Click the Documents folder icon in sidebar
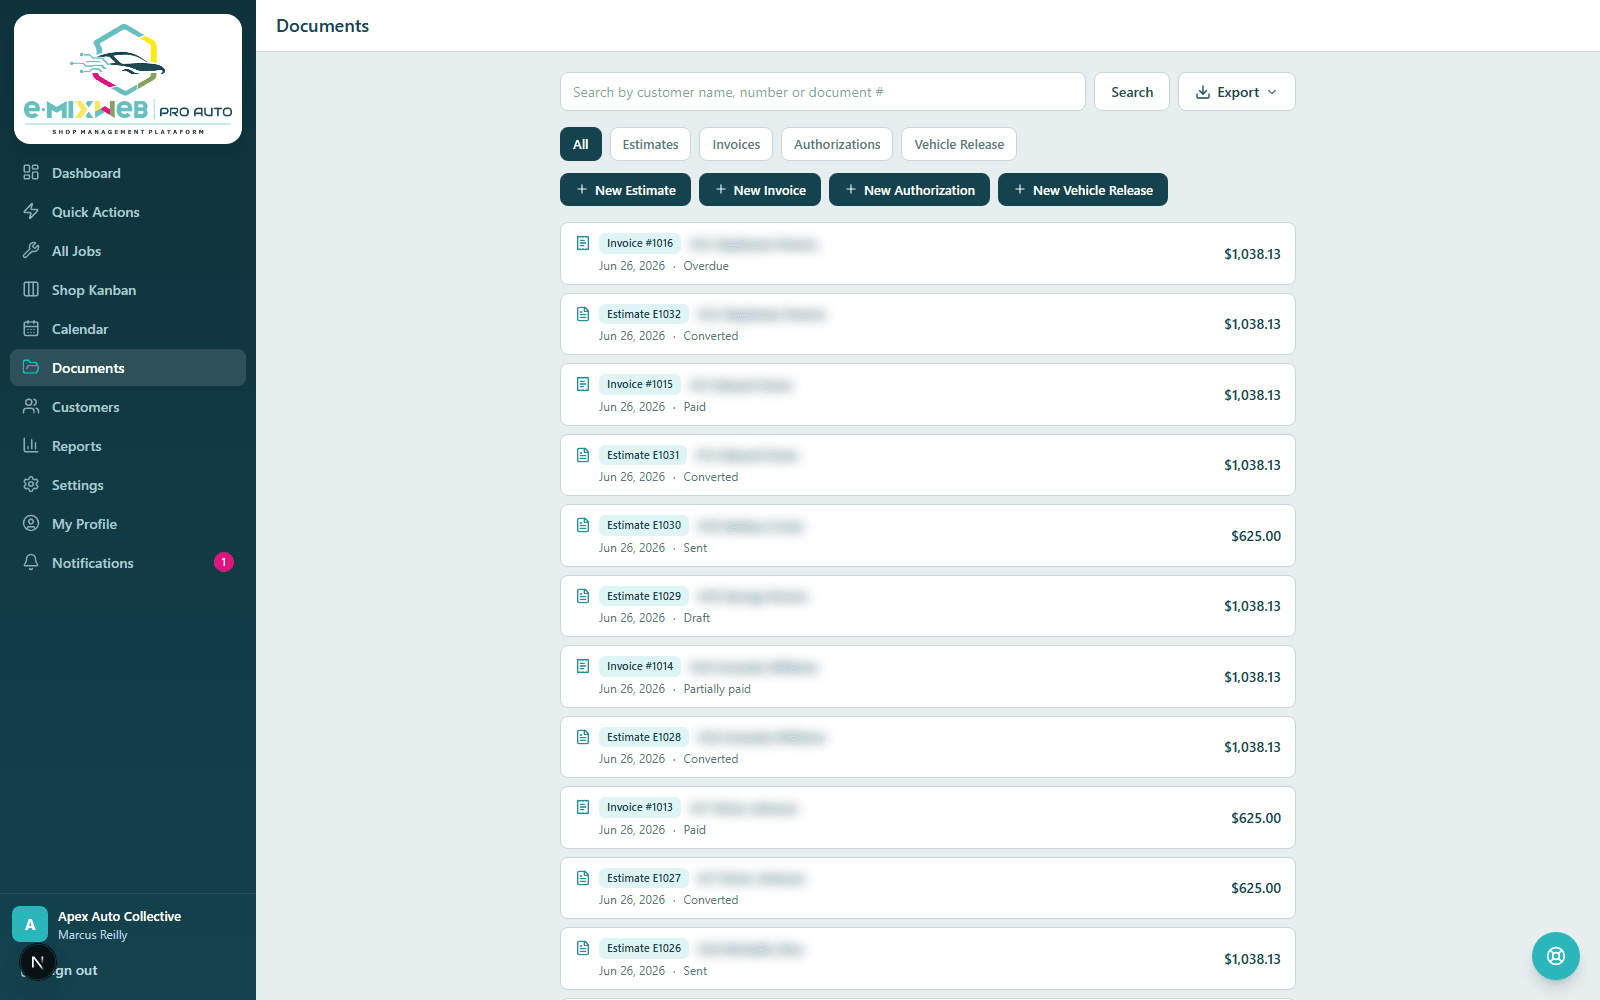 (31, 367)
